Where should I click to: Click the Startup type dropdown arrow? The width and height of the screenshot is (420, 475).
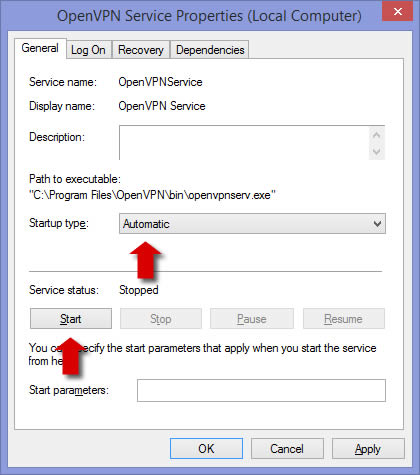(377, 224)
